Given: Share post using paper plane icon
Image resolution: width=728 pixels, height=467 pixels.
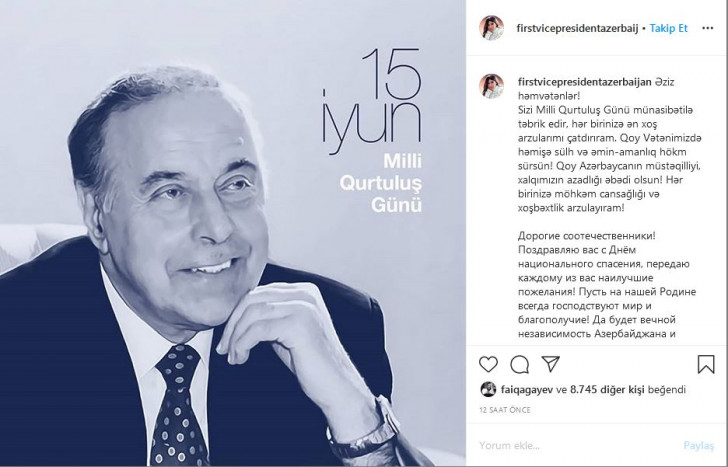Looking at the screenshot, I should (551, 364).
